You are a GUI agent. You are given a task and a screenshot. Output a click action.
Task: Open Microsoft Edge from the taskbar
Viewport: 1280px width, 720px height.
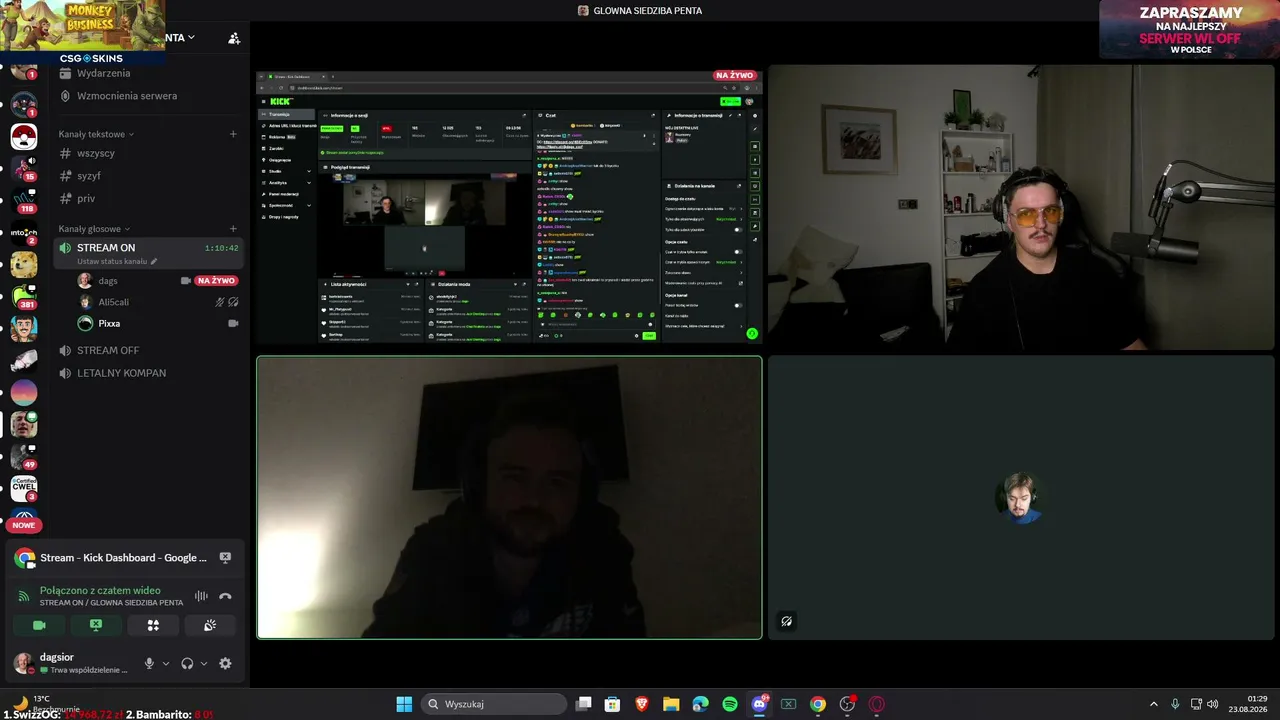700,704
